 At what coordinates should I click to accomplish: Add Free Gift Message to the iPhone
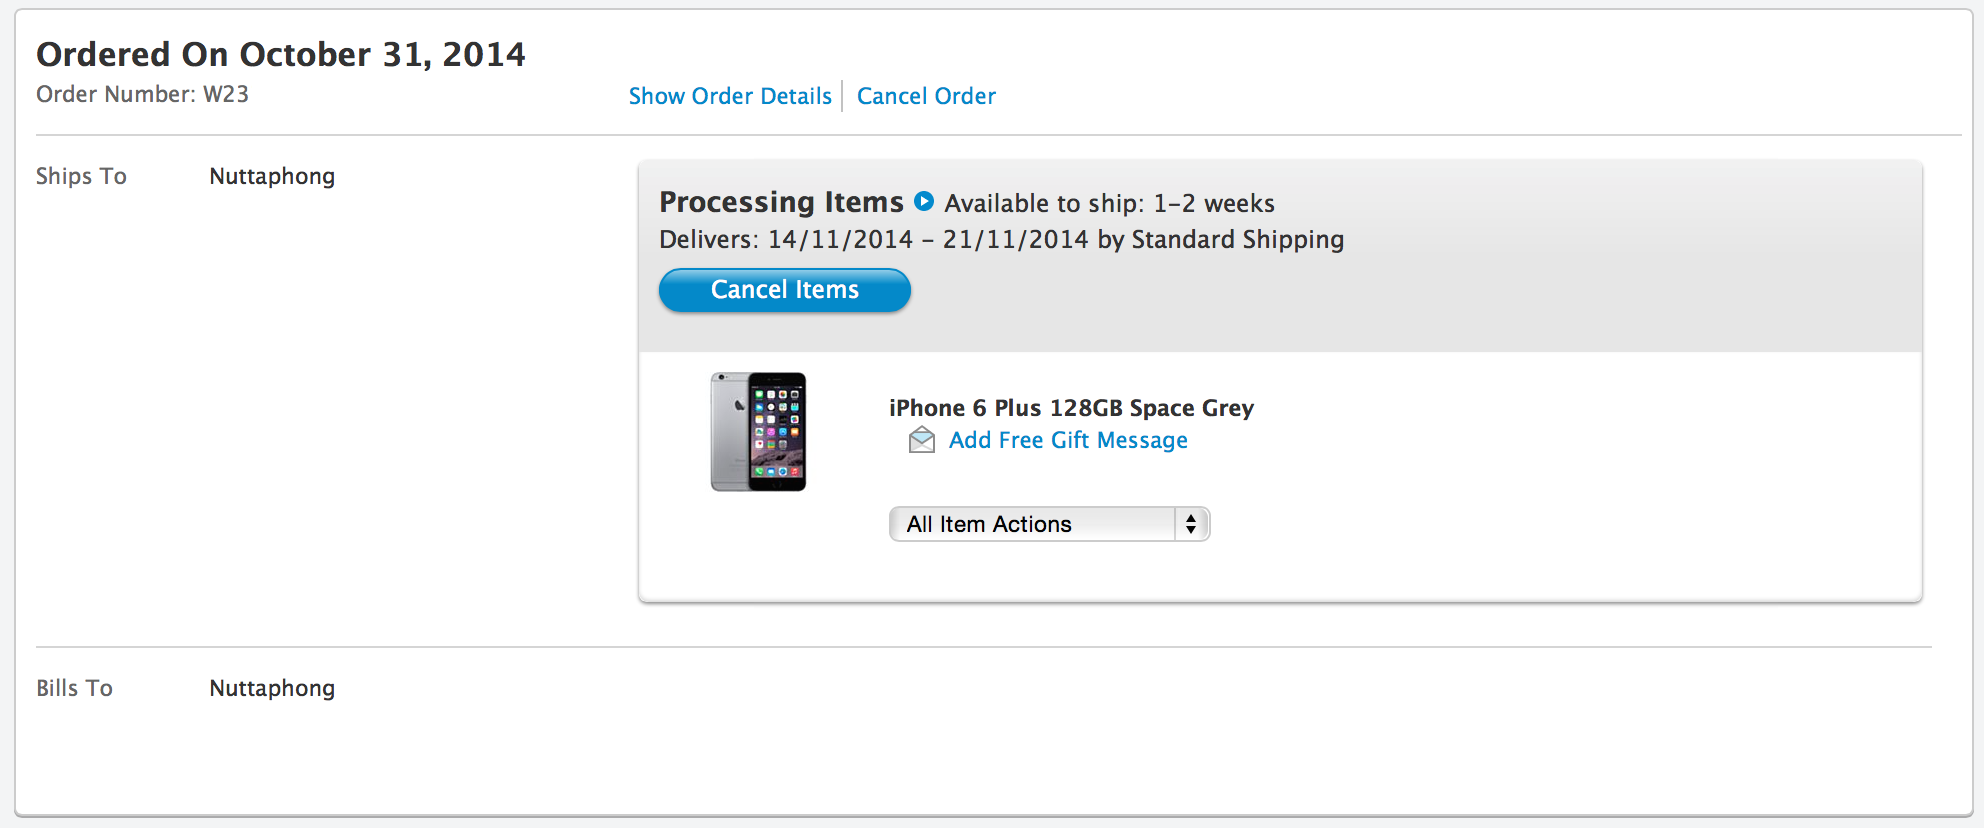(x=1068, y=440)
